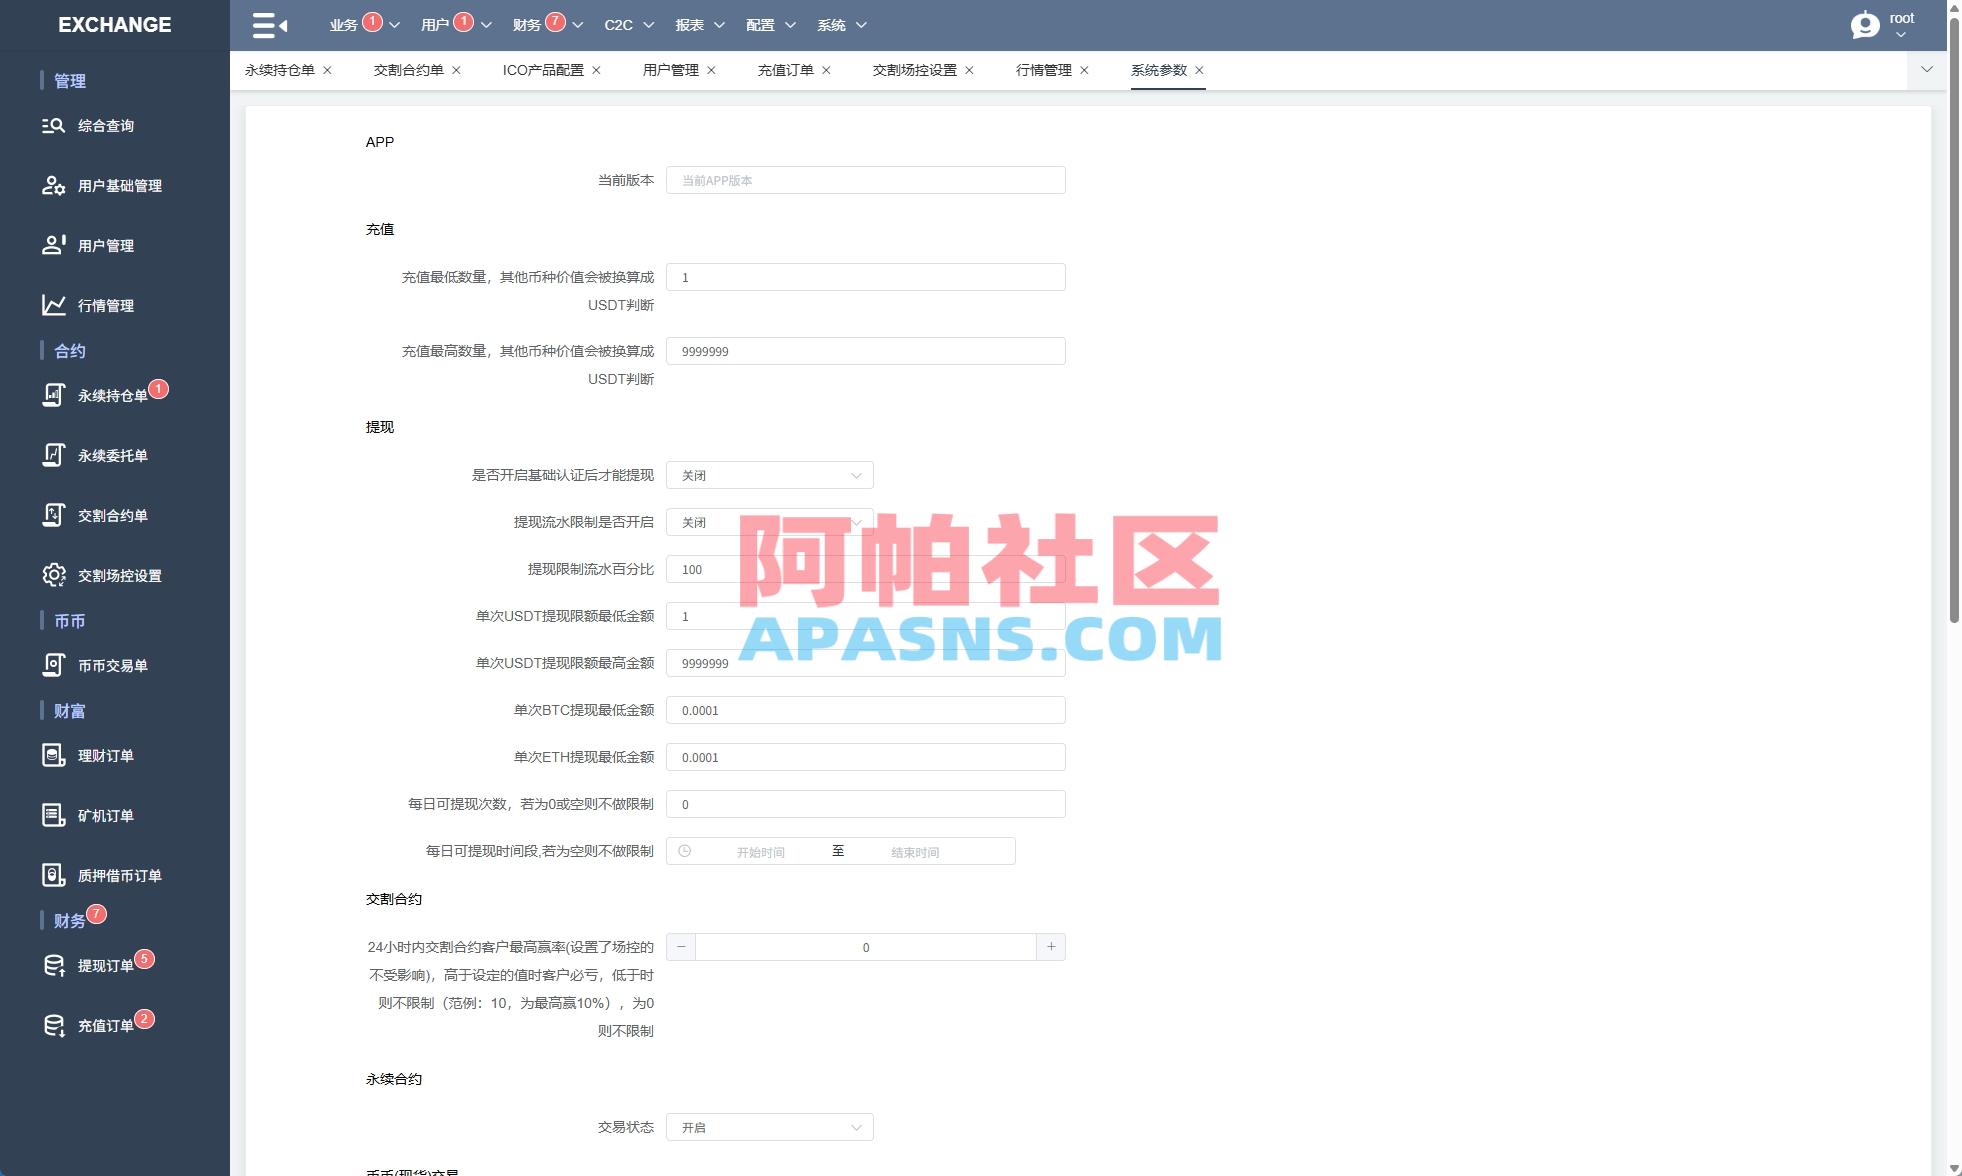Open the 质押借币订单 sidebar item
1962x1176 pixels.
coord(119,874)
